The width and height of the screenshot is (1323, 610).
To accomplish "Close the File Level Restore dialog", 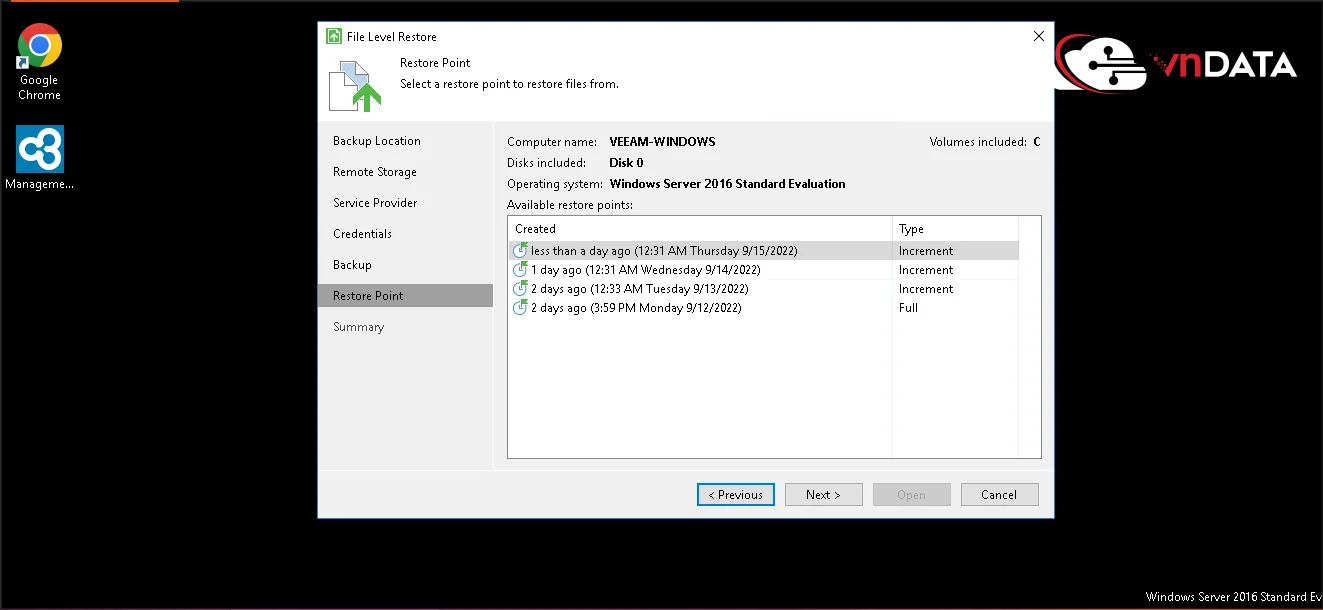I will (1038, 36).
